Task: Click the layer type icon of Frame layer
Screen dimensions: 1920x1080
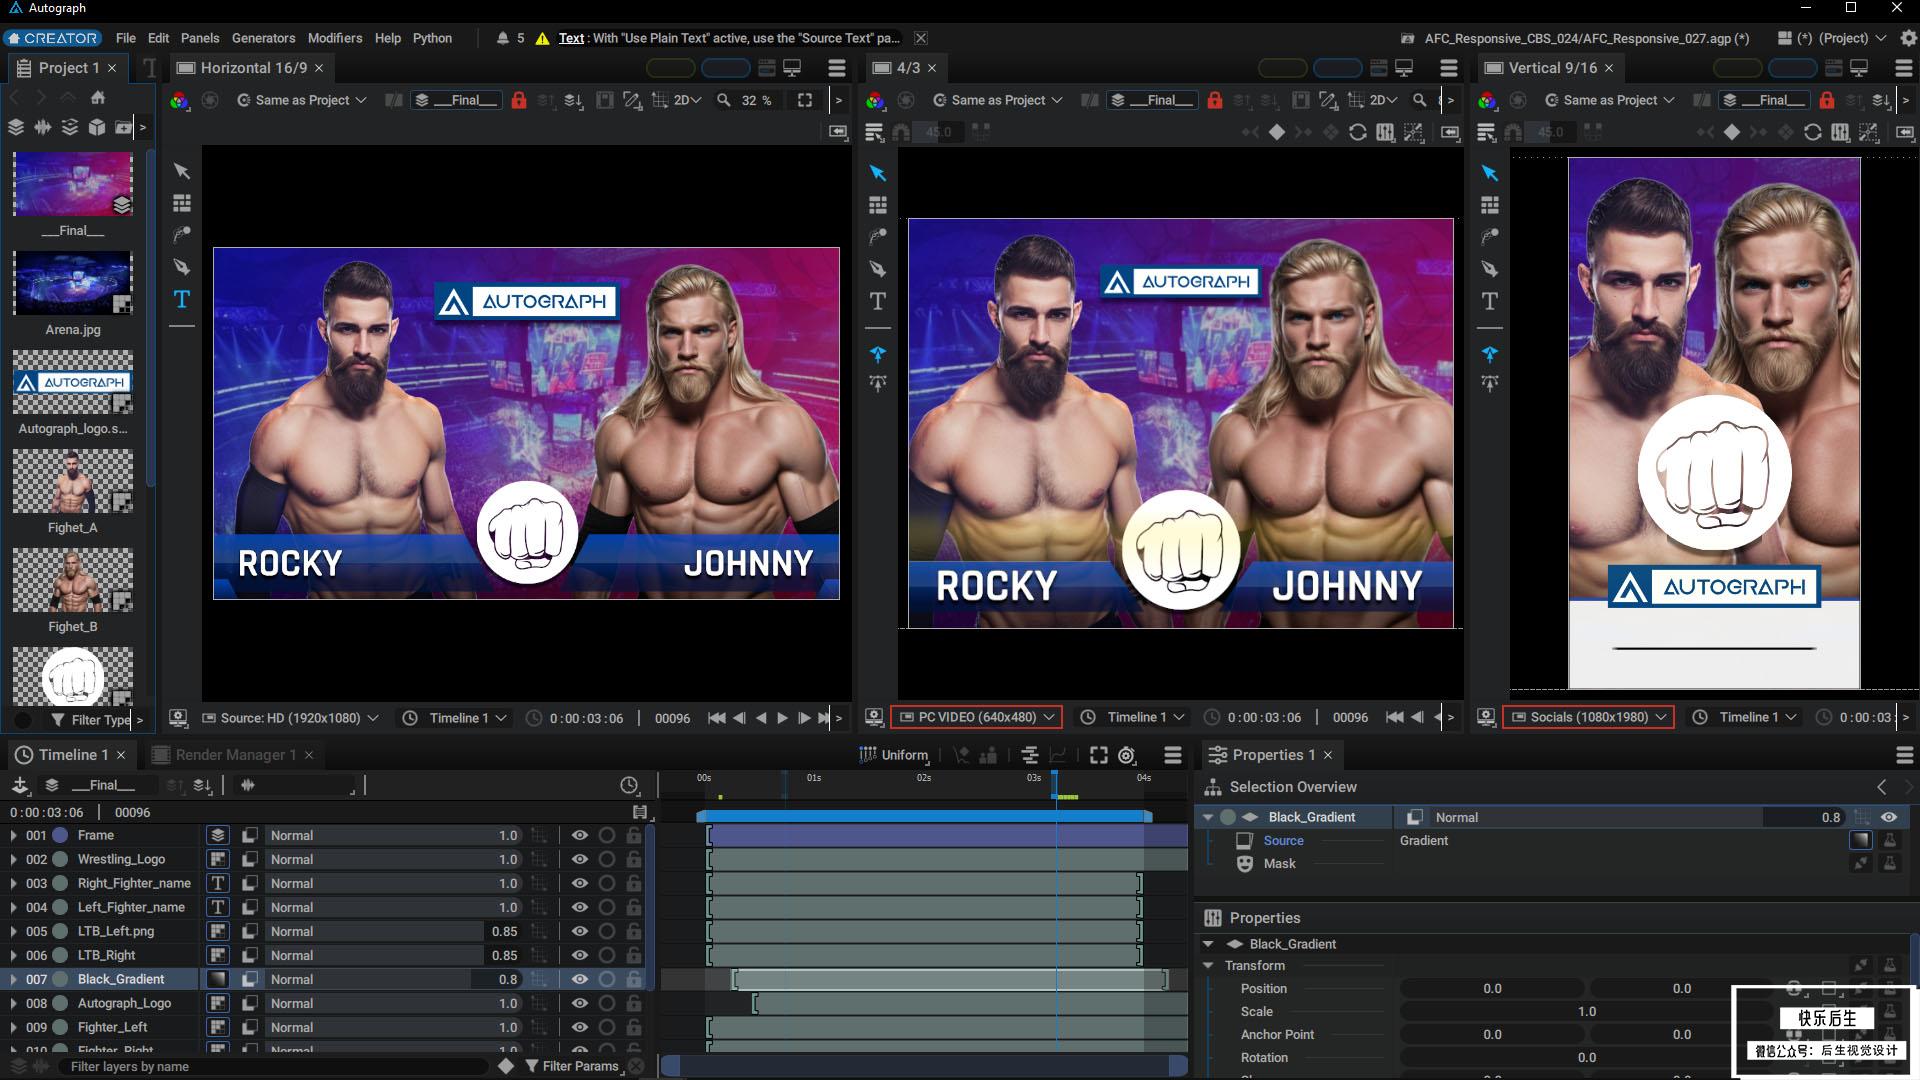Action: point(218,835)
